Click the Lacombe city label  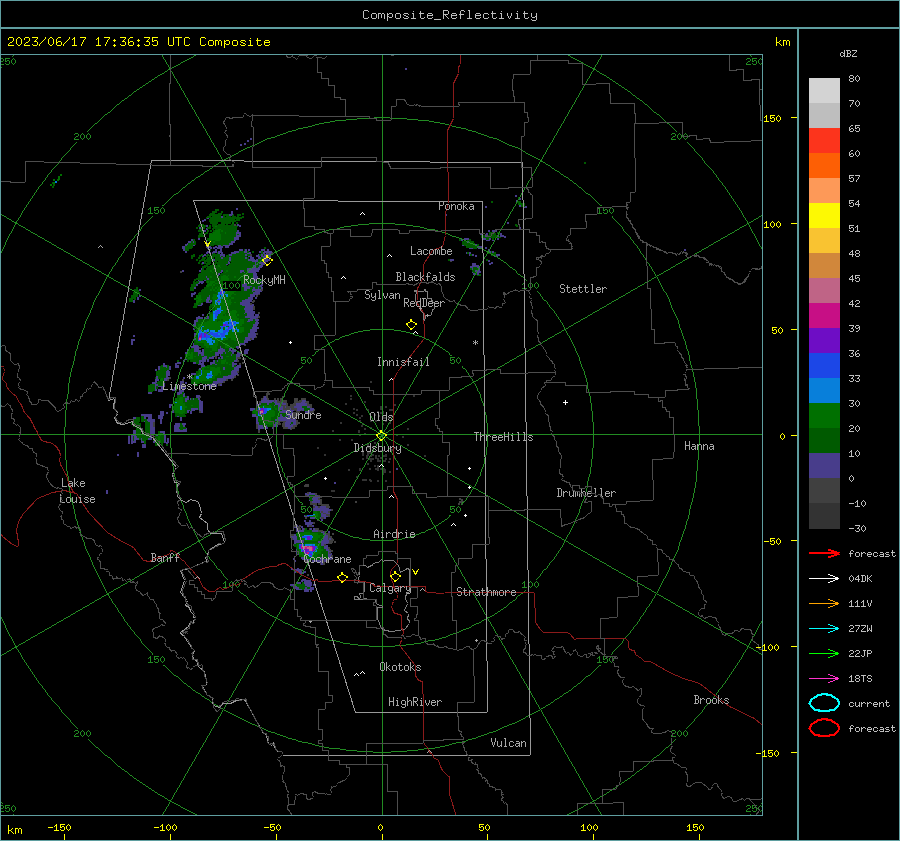coord(431,251)
